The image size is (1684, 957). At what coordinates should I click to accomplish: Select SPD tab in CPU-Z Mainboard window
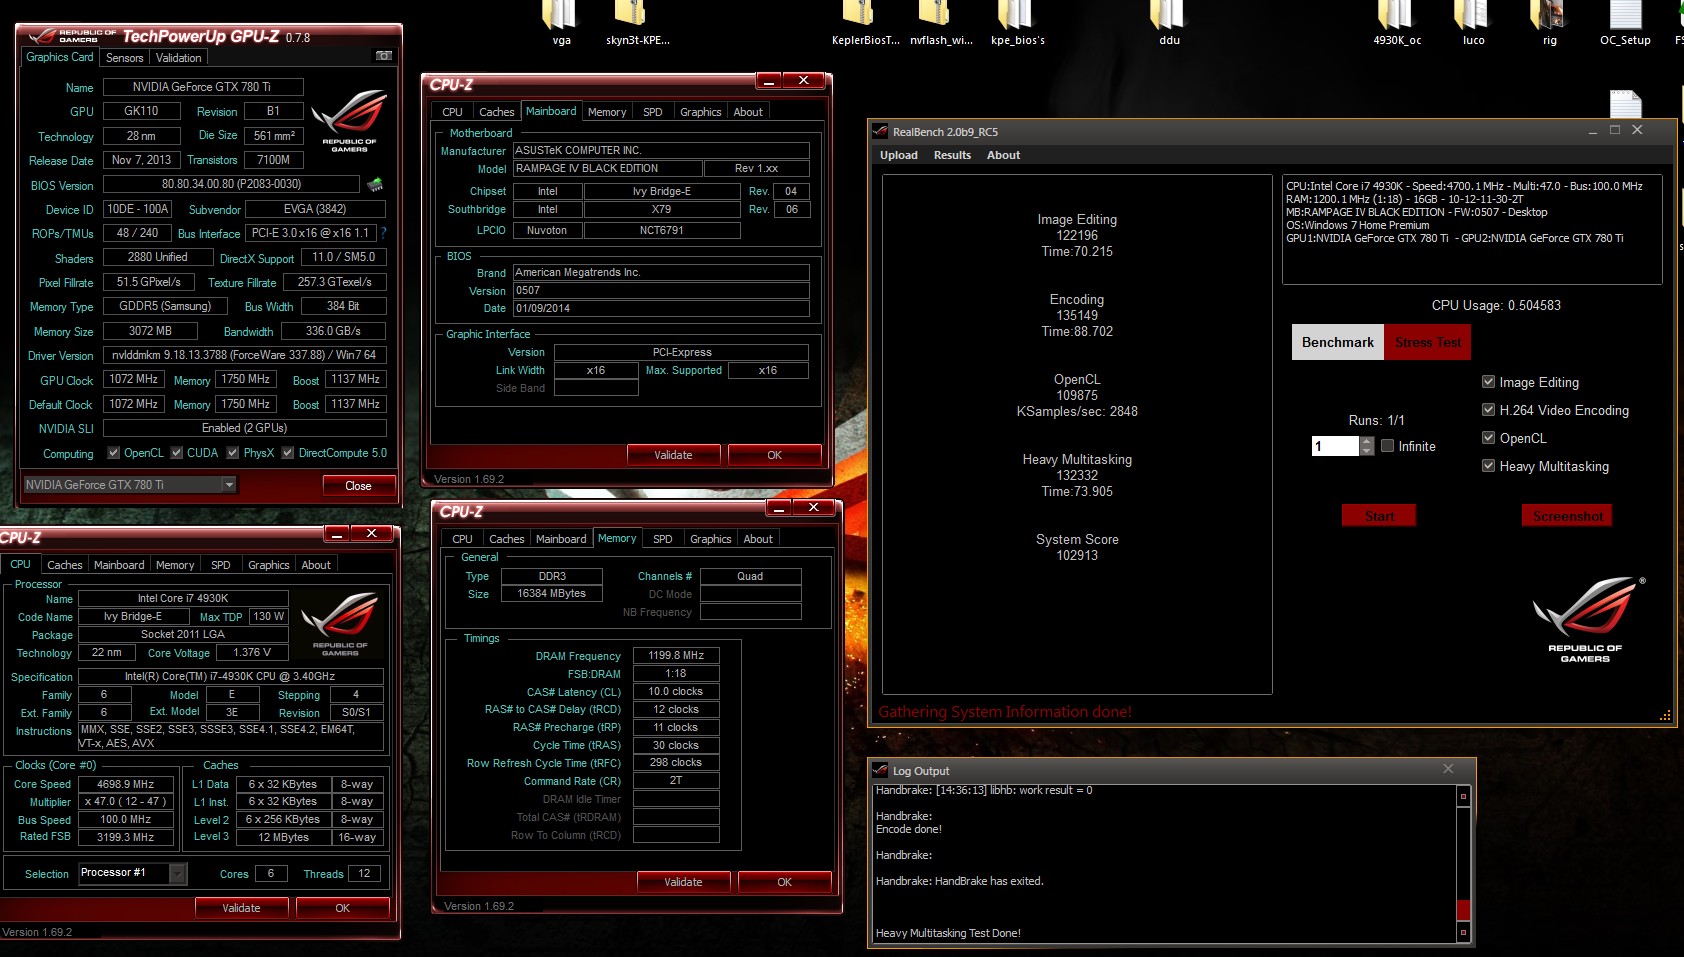(x=652, y=112)
